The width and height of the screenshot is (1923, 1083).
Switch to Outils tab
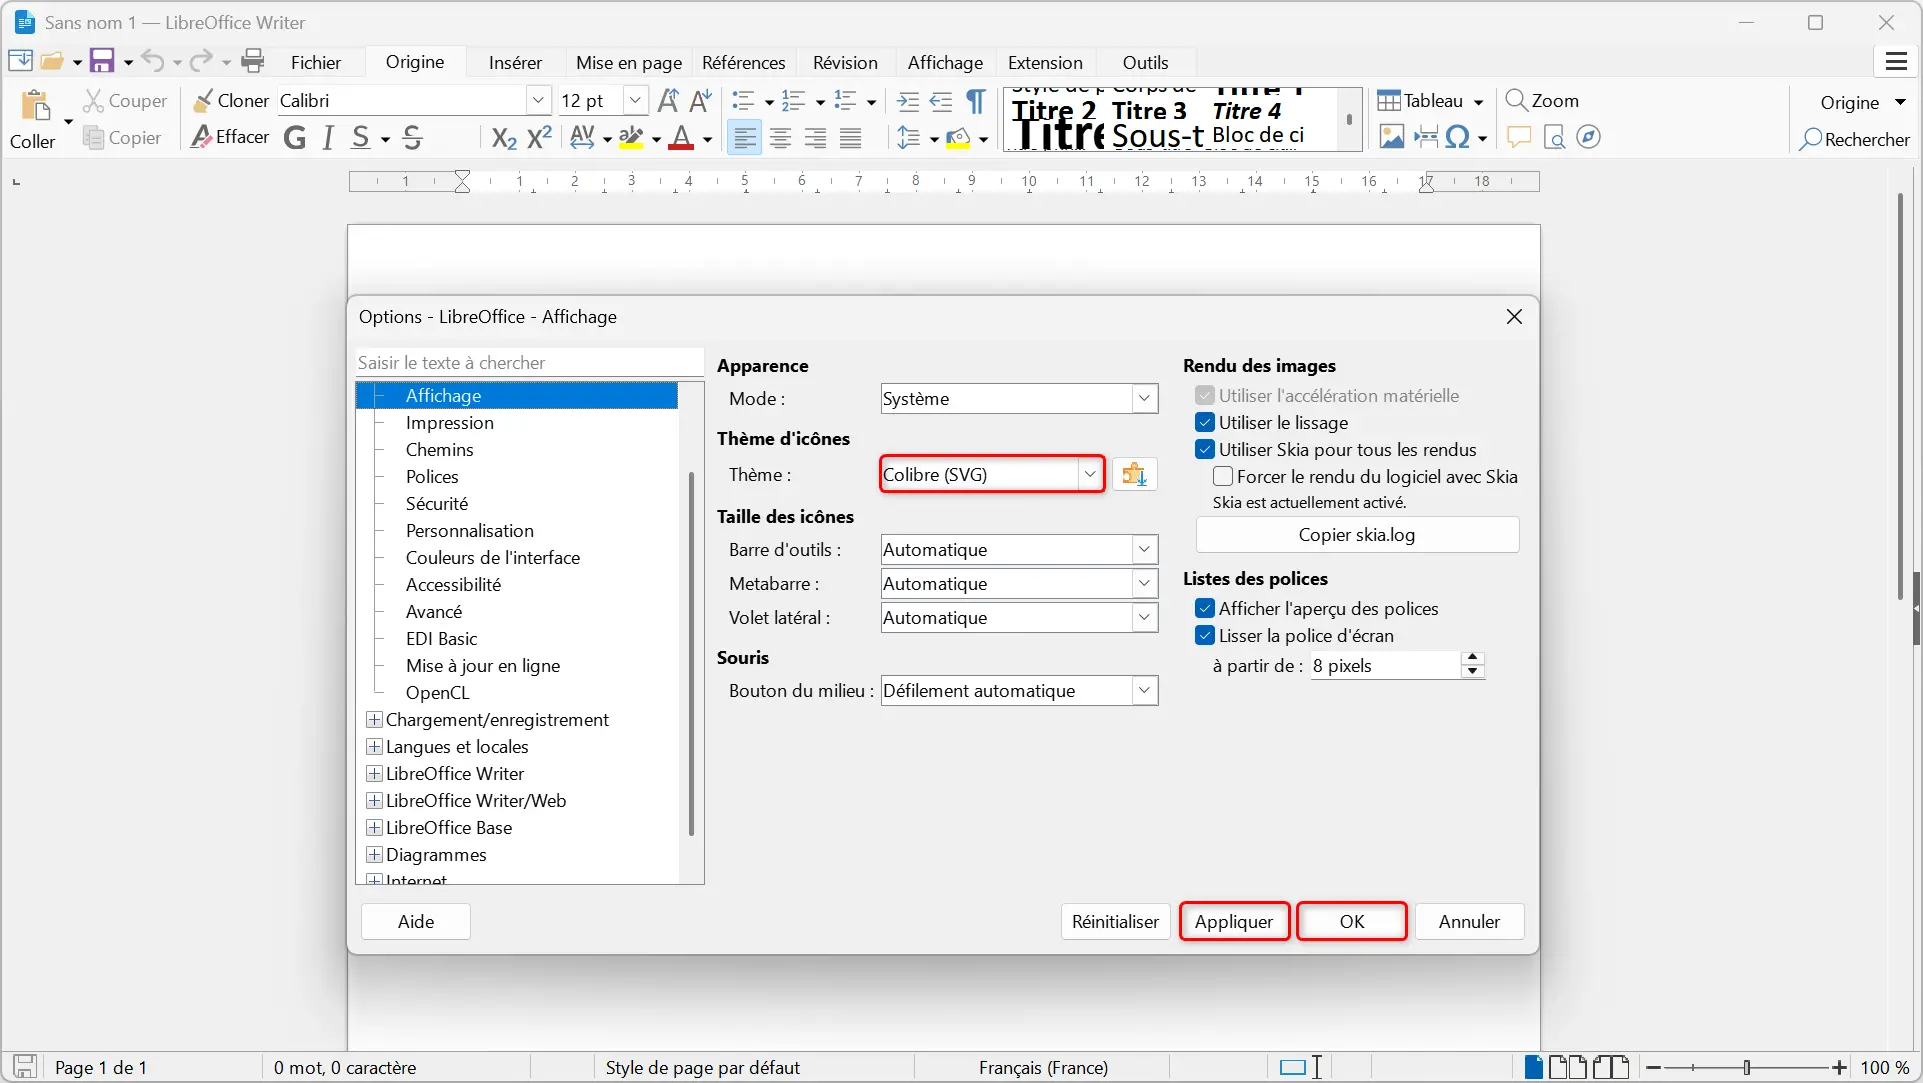1145,62
